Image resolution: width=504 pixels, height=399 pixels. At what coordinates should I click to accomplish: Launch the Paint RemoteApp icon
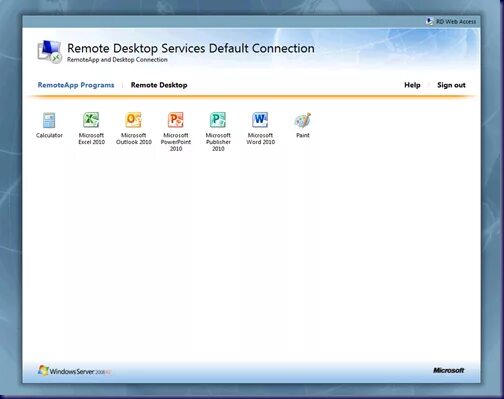click(303, 120)
